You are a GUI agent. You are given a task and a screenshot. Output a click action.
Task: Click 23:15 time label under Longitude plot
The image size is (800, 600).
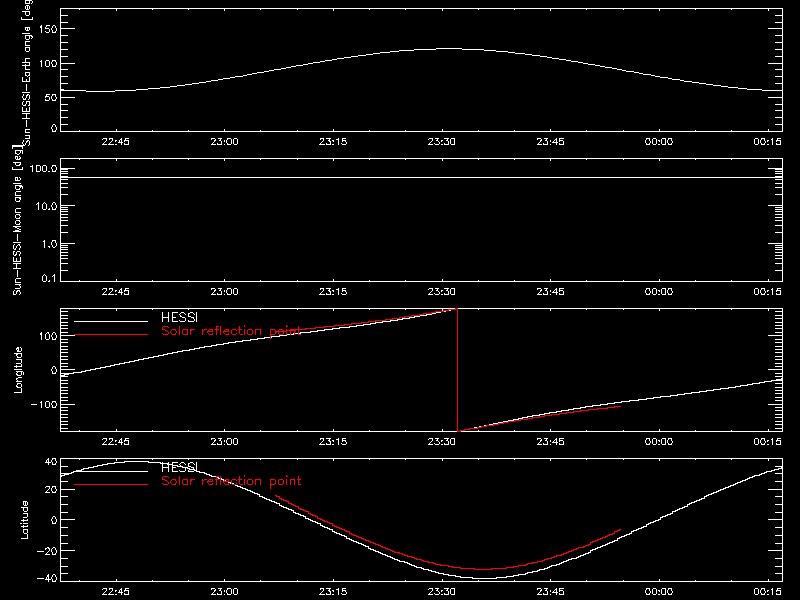click(333, 441)
